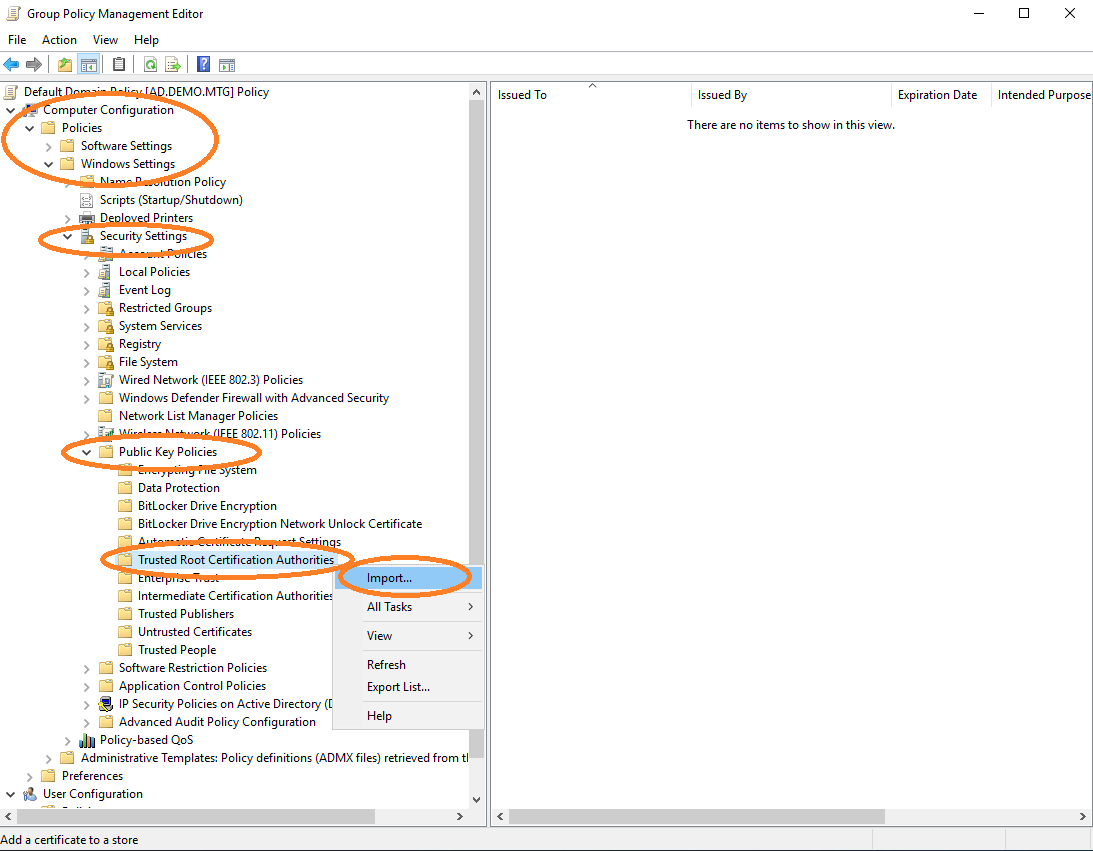Image resolution: width=1093 pixels, height=851 pixels.
Task: Select the Trusted Publishers folder
Action: click(x=186, y=614)
